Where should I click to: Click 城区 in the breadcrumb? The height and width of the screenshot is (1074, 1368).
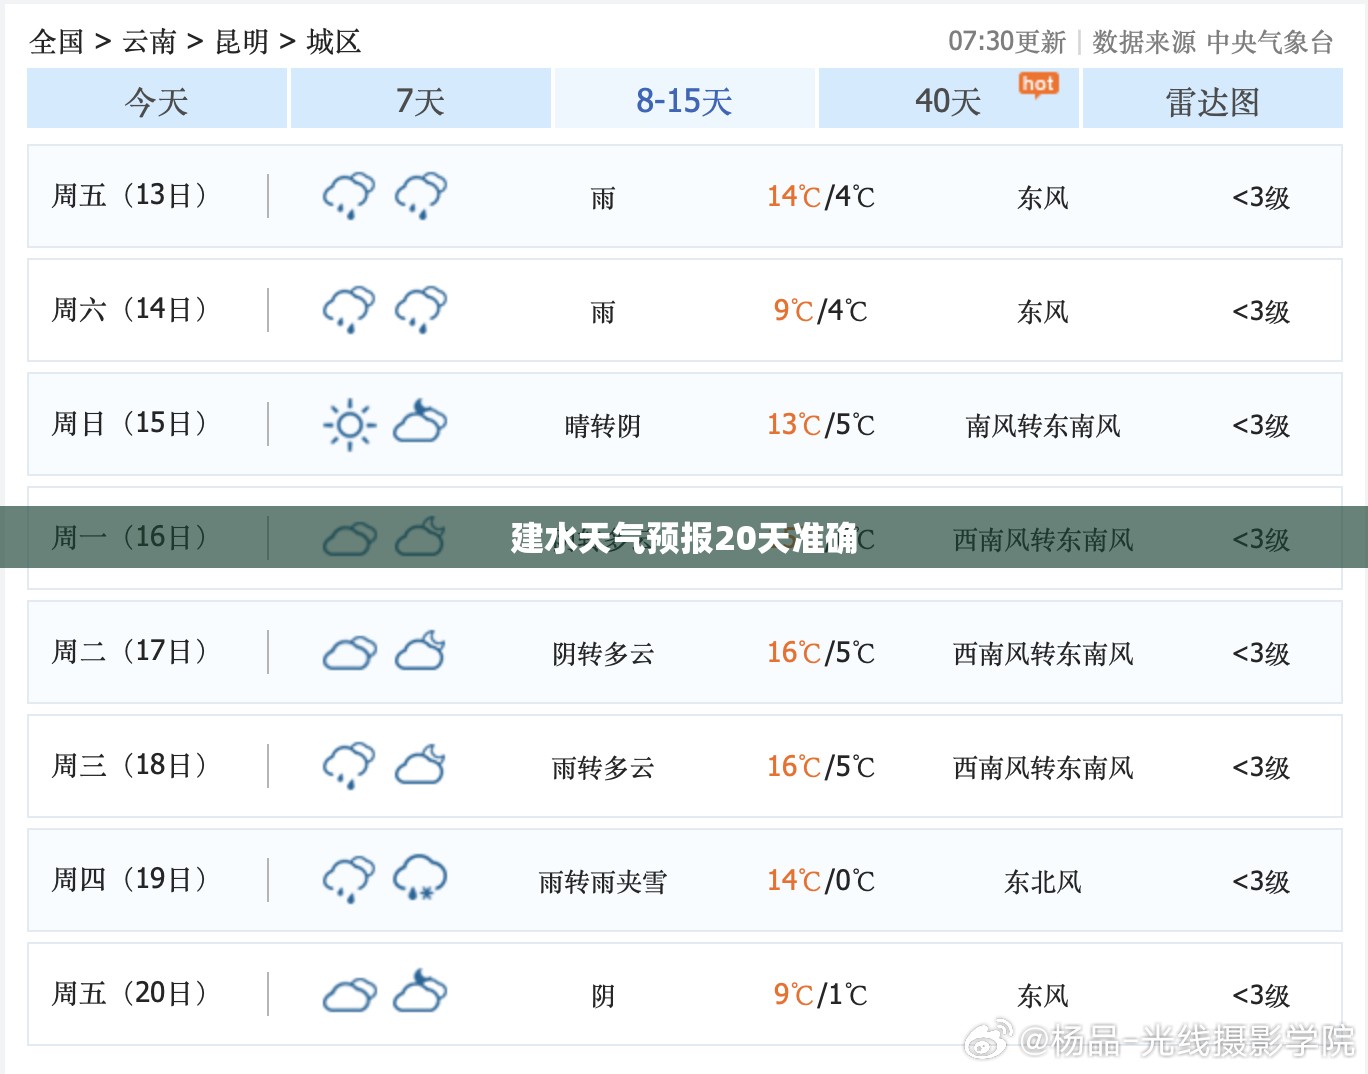click(334, 41)
